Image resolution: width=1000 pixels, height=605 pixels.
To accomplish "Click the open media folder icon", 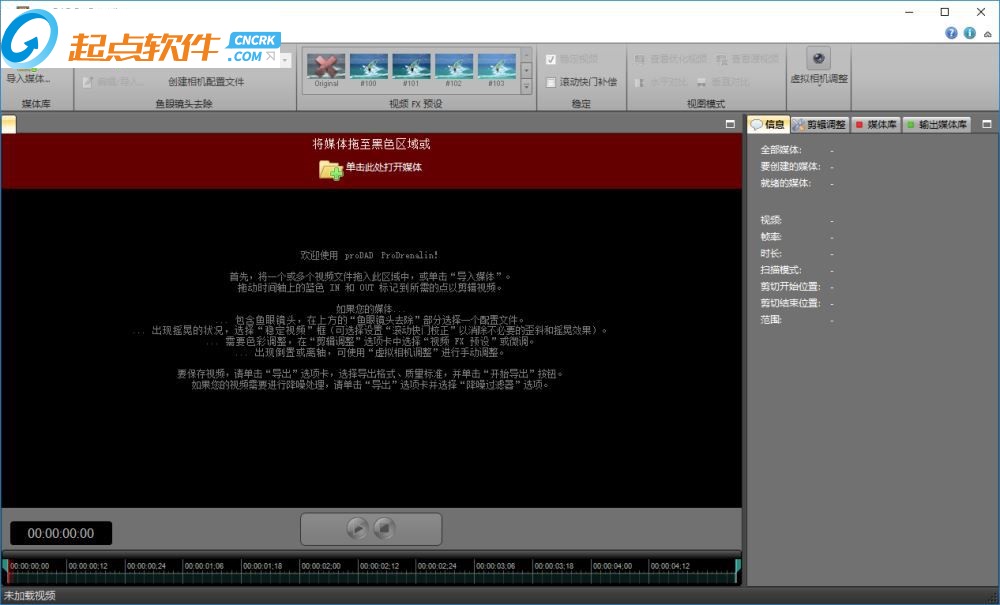I will pyautogui.click(x=331, y=169).
